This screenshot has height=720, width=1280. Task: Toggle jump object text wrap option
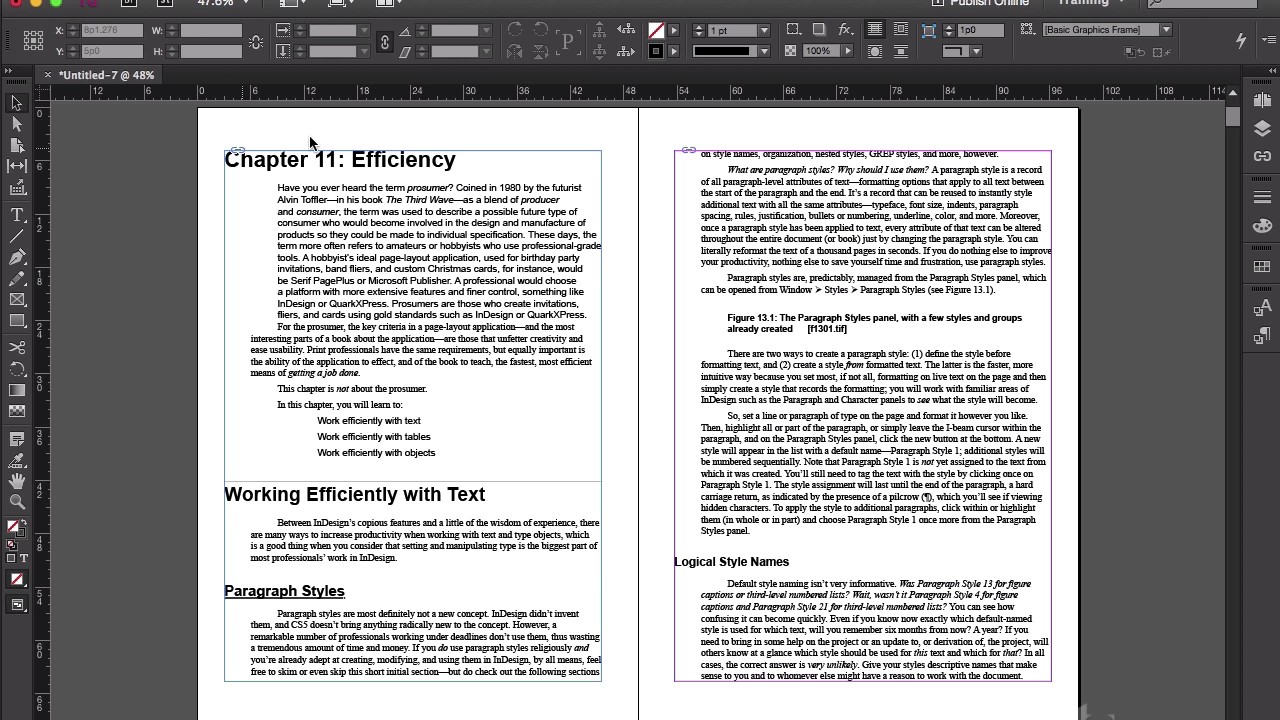[x=901, y=51]
